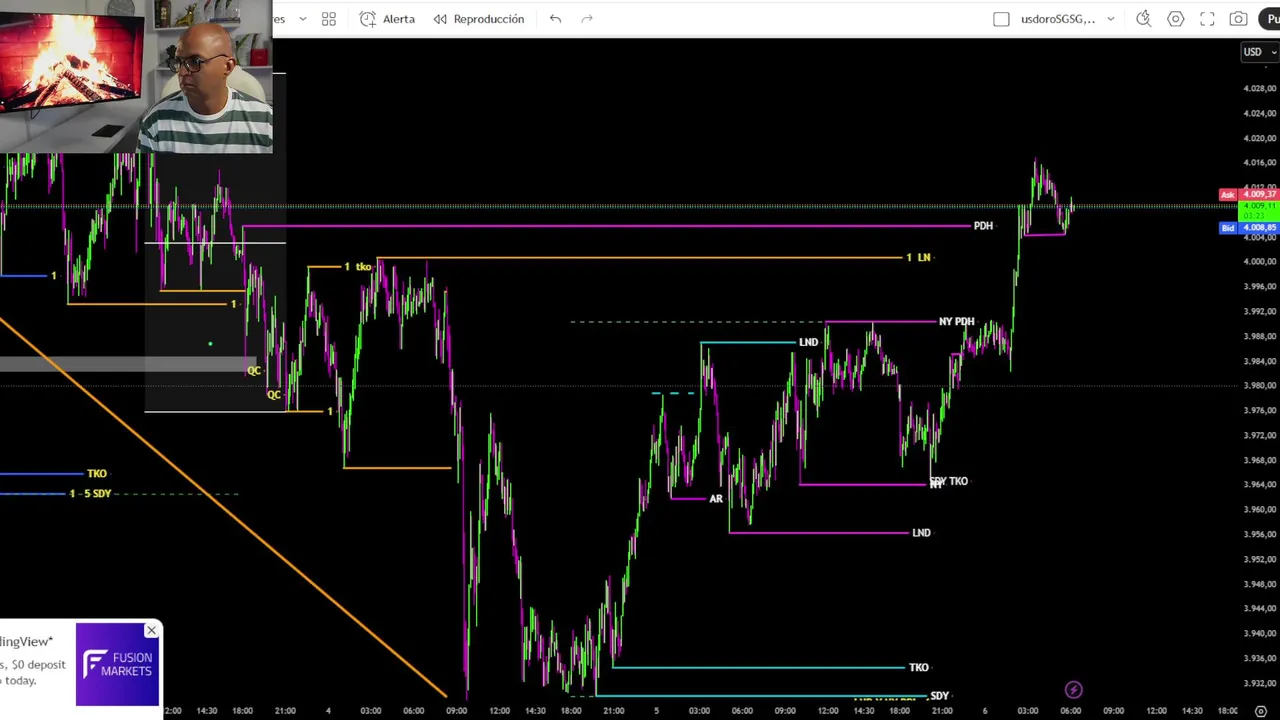The width and height of the screenshot is (1280, 720).
Task: Close the Fusion Markets ad banner
Action: click(x=151, y=630)
